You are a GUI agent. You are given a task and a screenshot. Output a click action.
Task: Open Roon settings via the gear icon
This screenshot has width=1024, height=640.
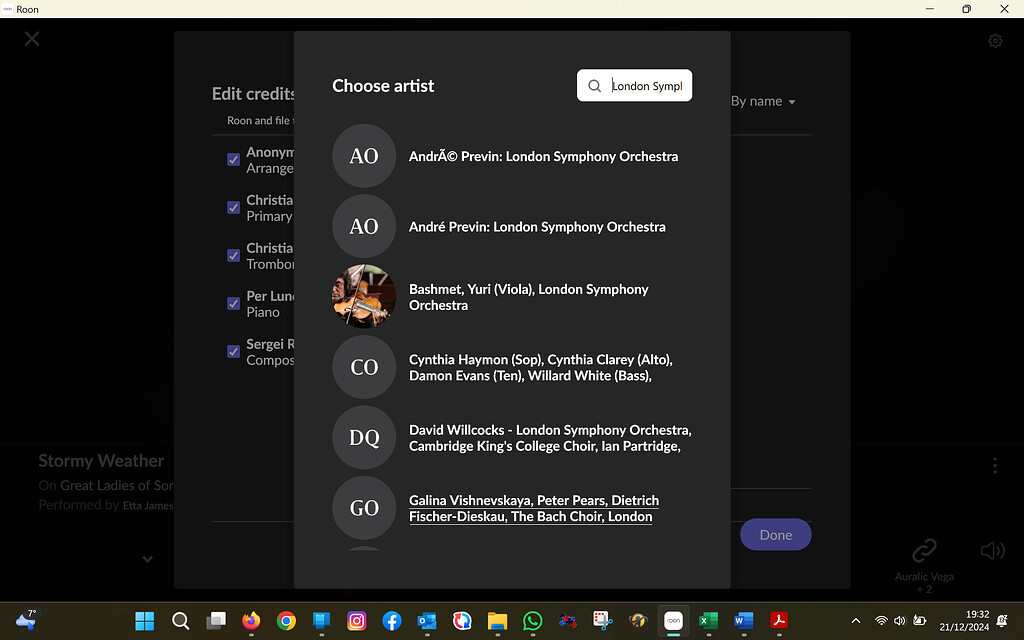click(x=995, y=40)
